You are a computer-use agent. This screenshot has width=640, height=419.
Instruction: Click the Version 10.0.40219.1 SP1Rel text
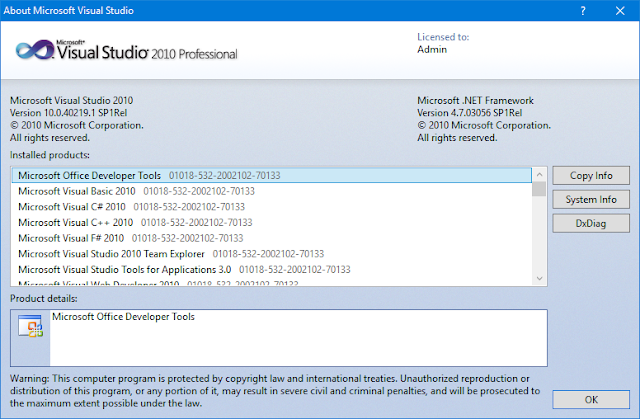tap(69, 113)
